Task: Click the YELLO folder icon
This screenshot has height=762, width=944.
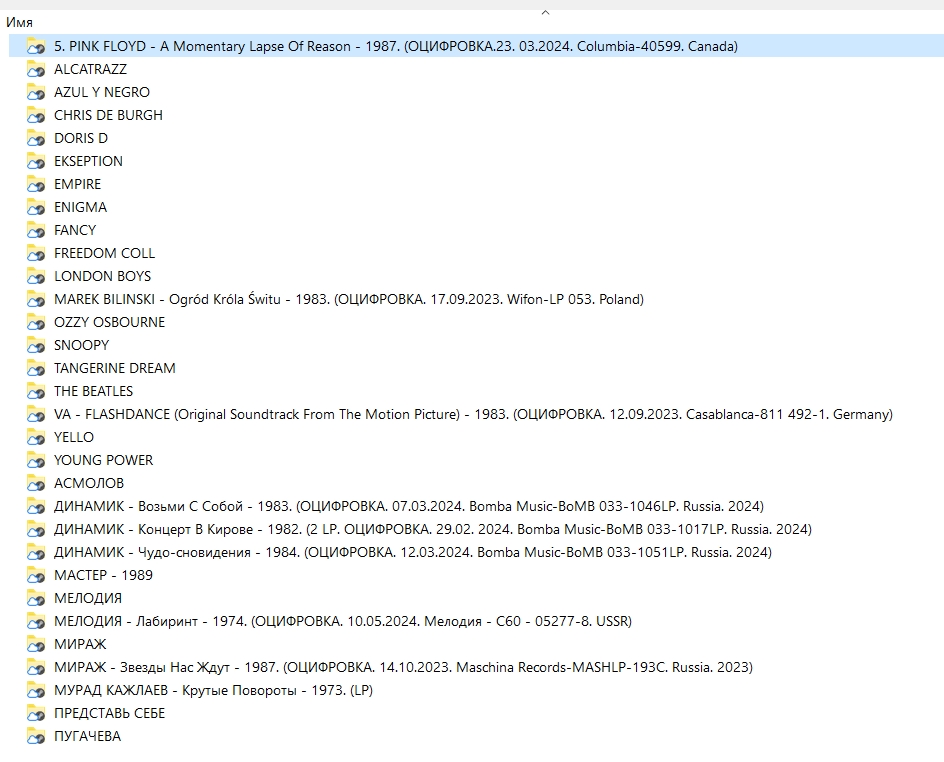Action: [x=36, y=437]
